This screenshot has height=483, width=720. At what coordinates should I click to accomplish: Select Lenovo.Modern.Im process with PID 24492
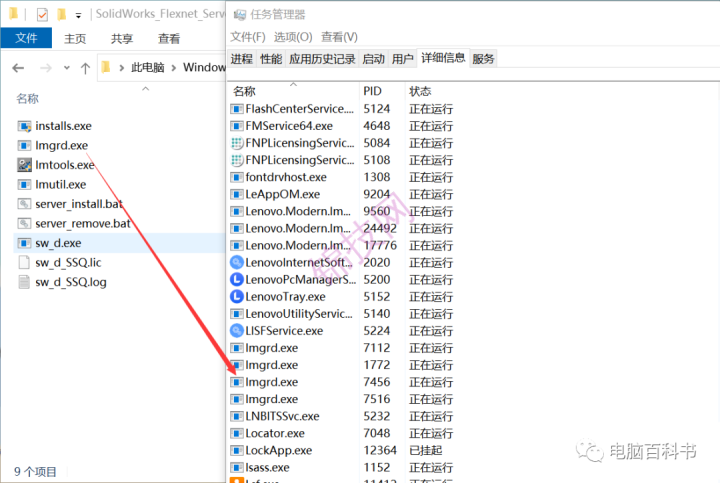[342, 228]
